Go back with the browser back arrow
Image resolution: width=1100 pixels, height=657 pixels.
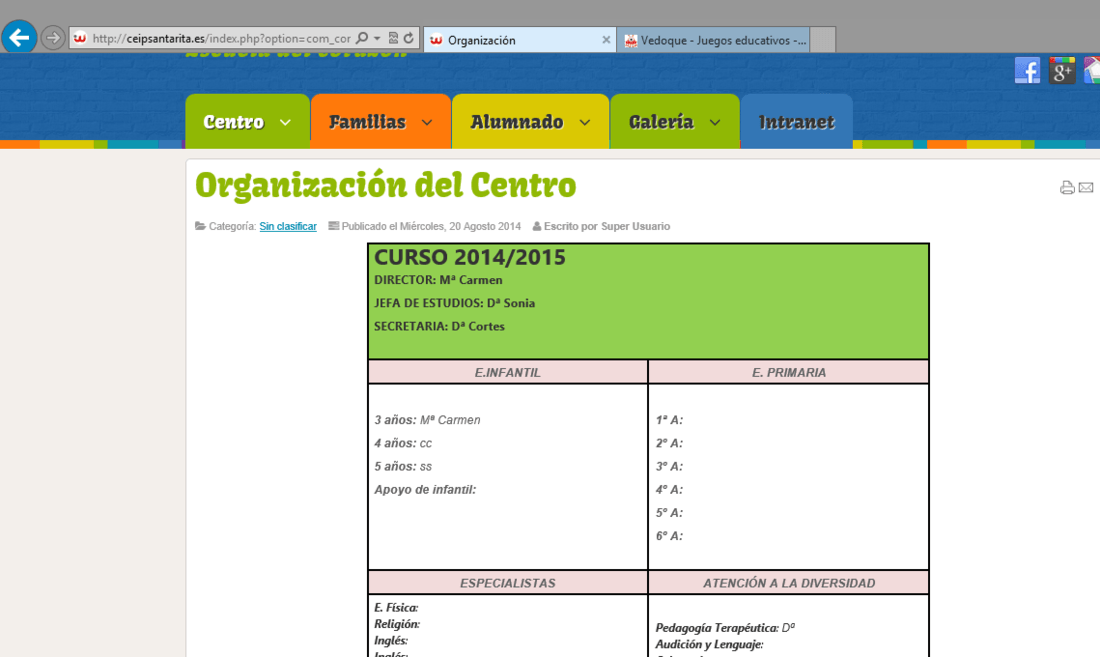coord(19,36)
